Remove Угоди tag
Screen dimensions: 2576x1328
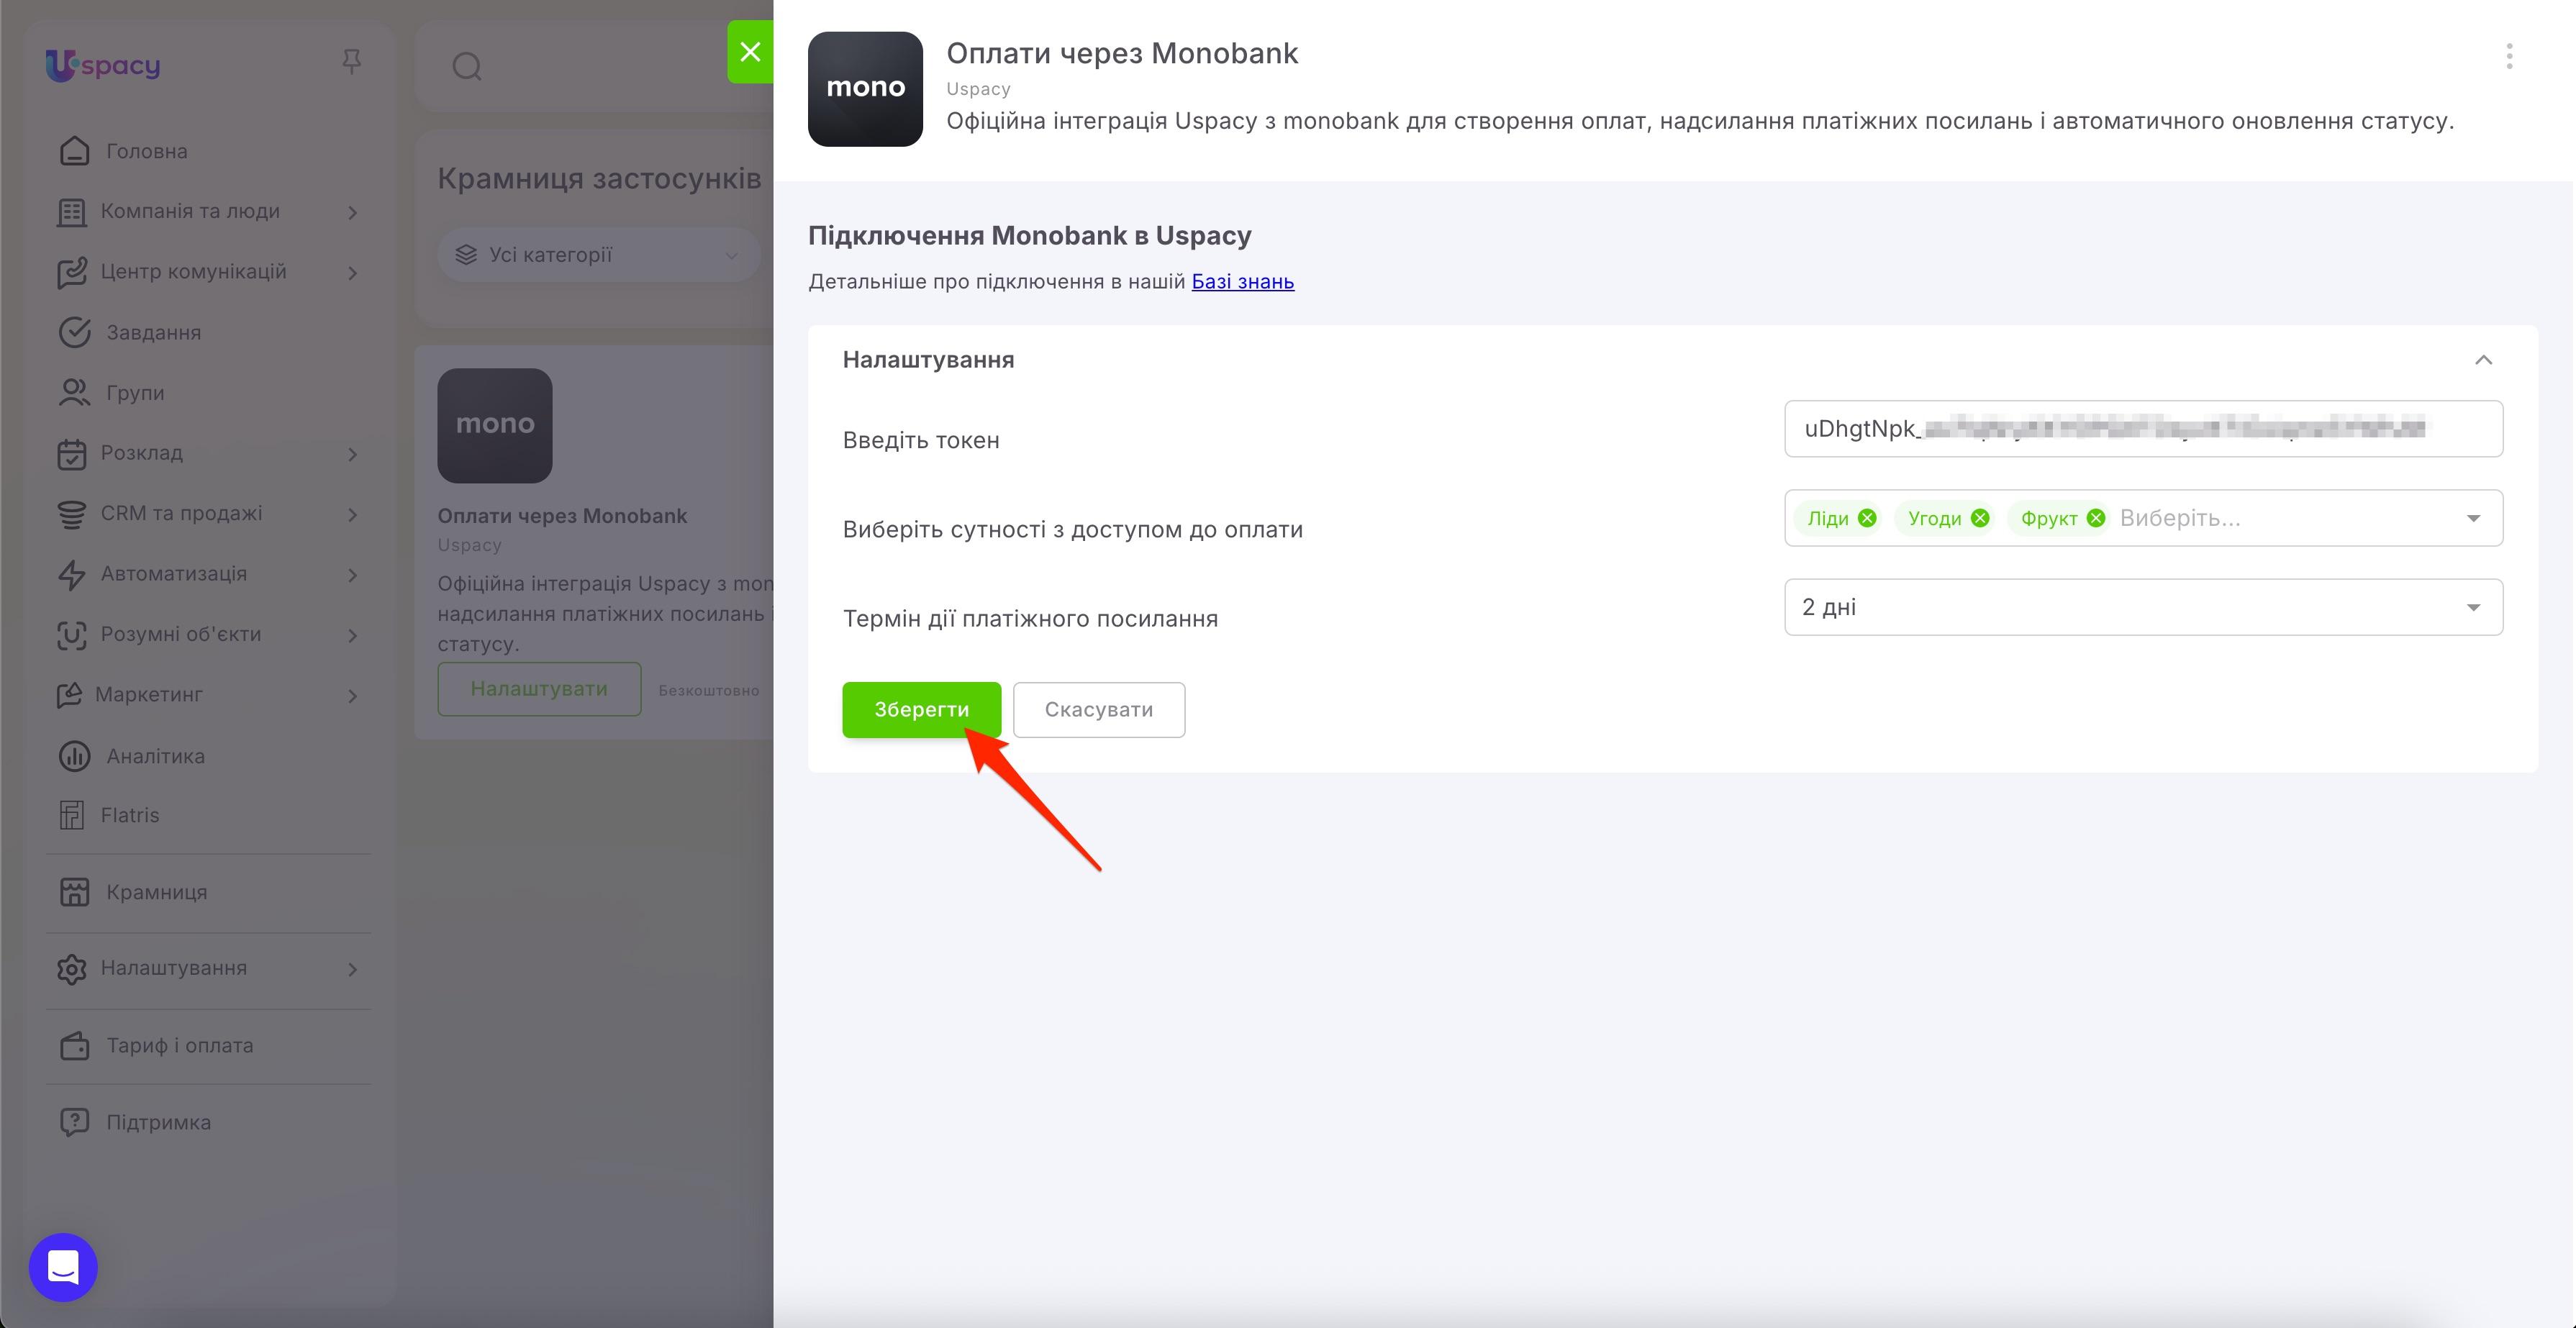[1980, 518]
